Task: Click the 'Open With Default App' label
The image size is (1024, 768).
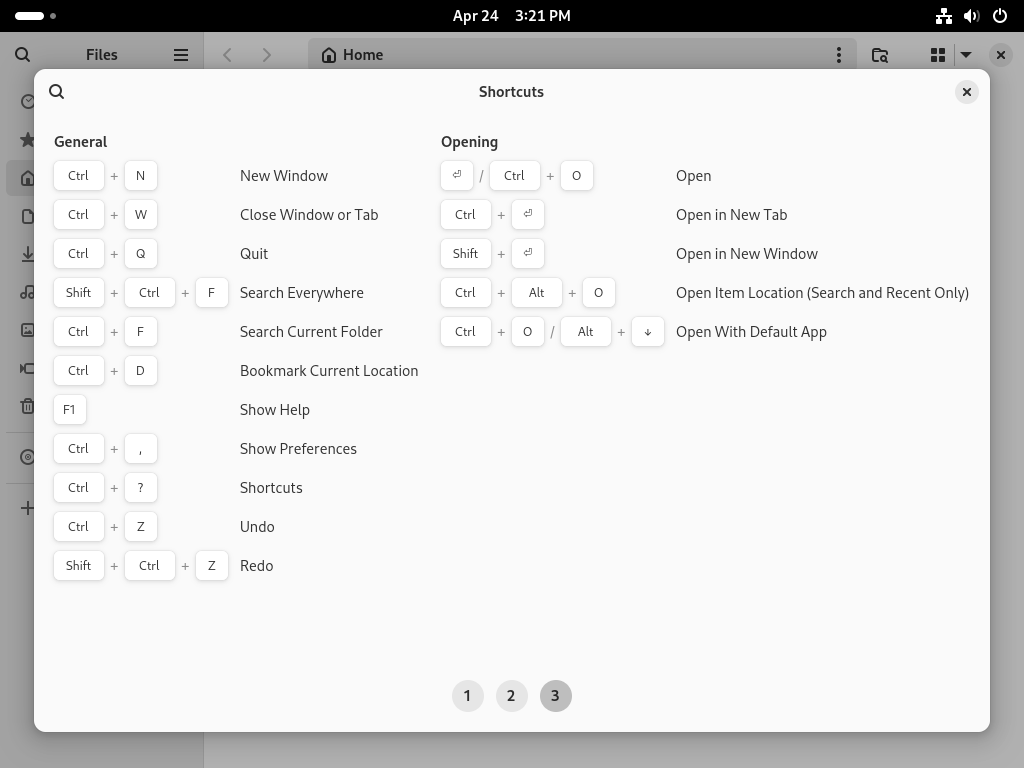Action: [x=751, y=332]
